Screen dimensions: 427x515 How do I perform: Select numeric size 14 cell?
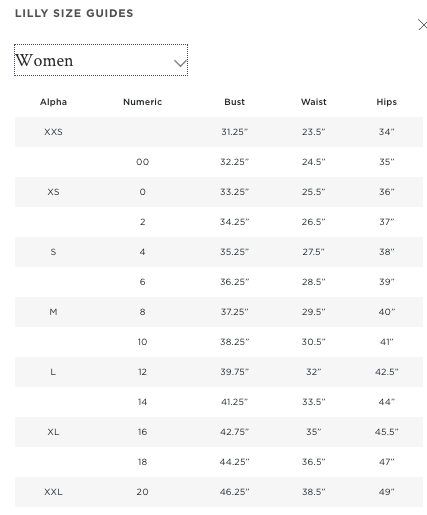point(142,402)
